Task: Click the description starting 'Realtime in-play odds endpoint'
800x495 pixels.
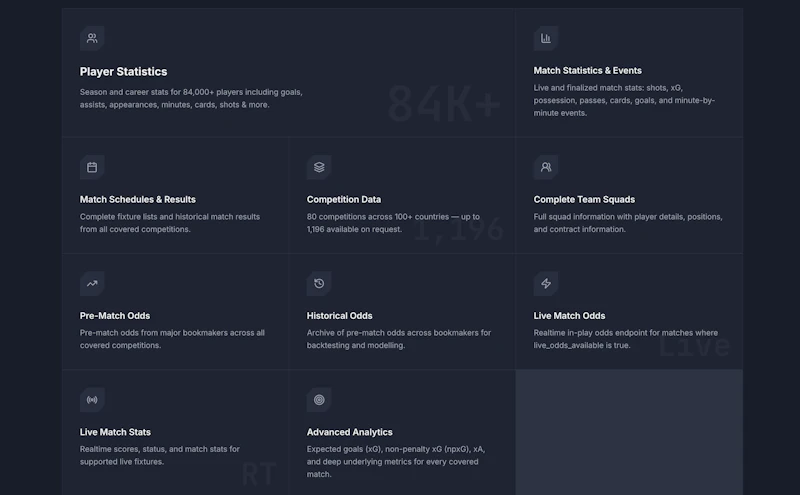Action: click(626, 339)
